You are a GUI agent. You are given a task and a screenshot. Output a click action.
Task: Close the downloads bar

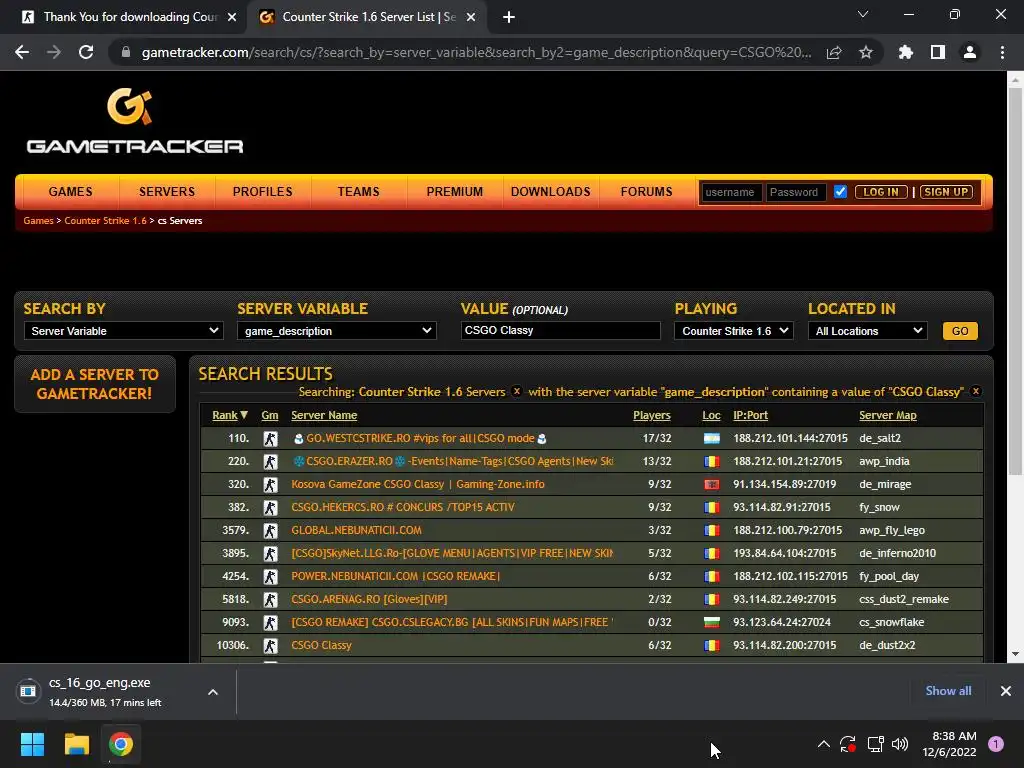point(1006,691)
